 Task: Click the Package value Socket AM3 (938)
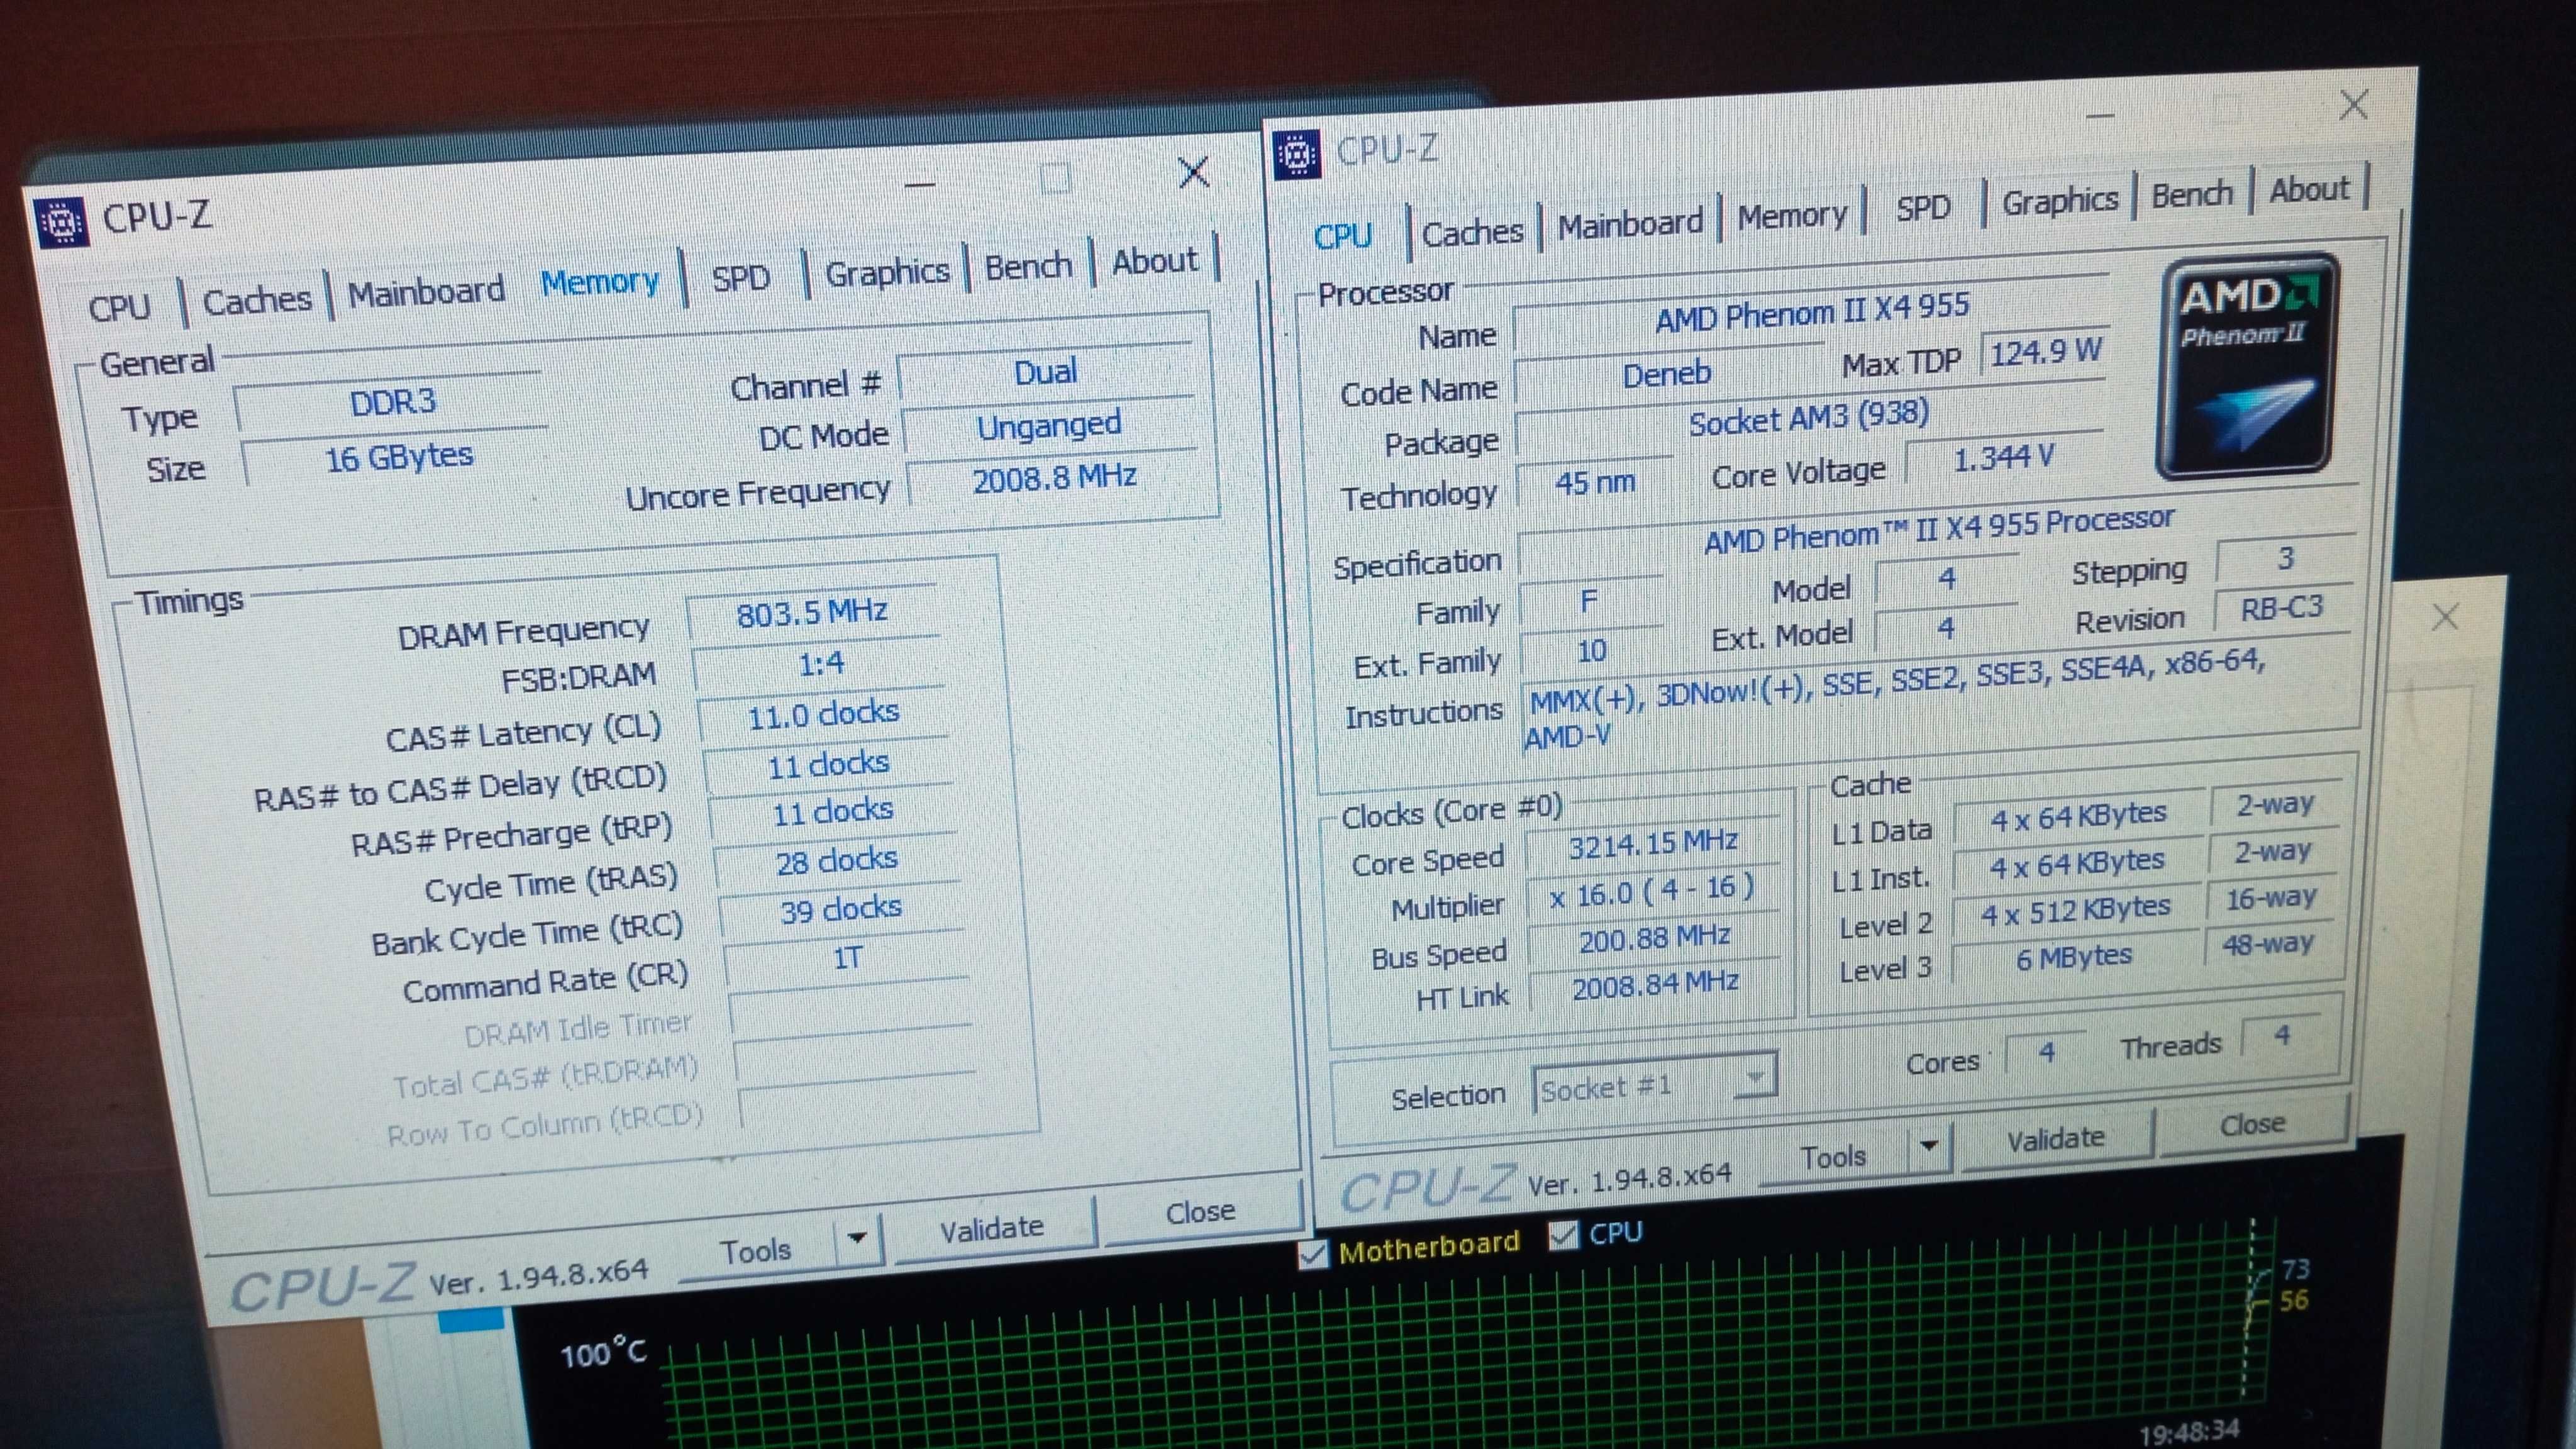[1809, 419]
